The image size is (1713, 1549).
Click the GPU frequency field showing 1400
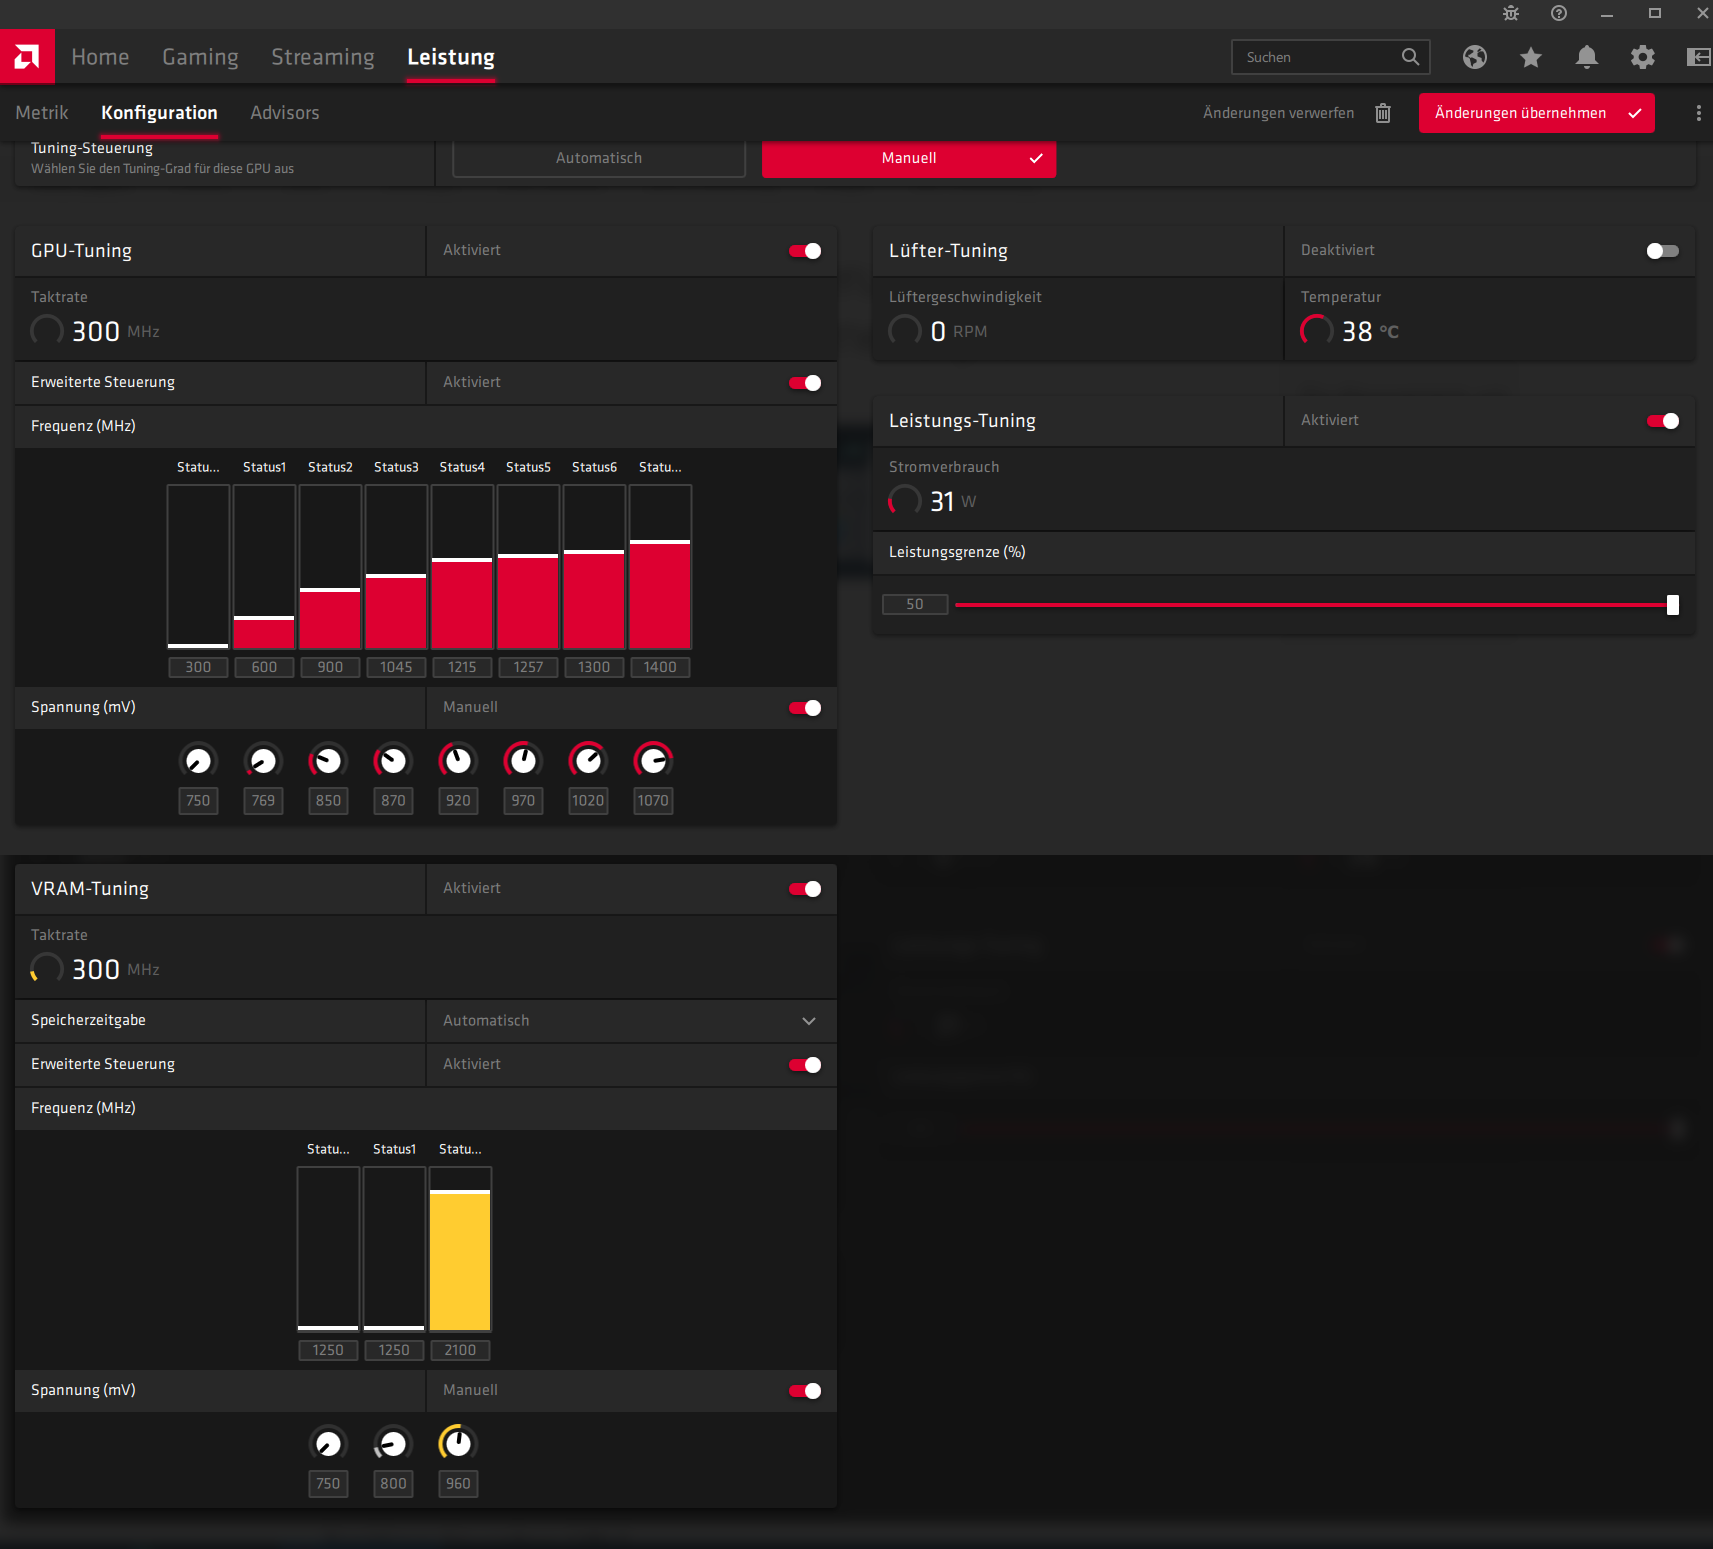point(660,667)
